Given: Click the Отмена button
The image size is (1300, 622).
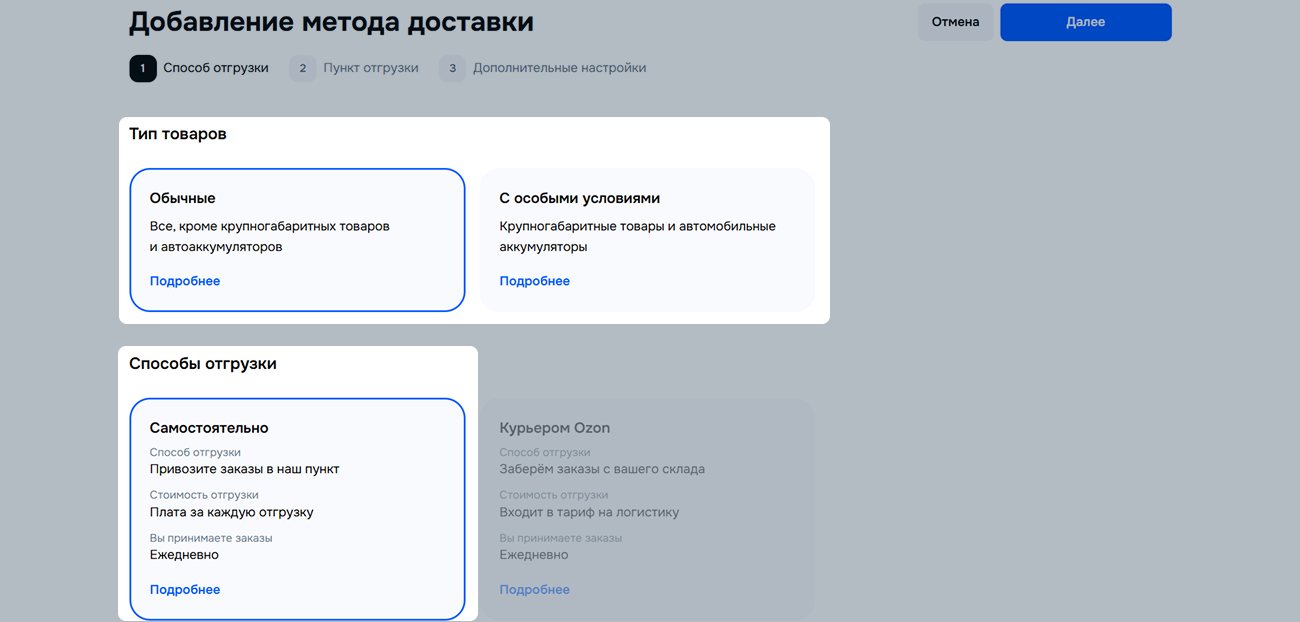Looking at the screenshot, I should click(x=955, y=22).
